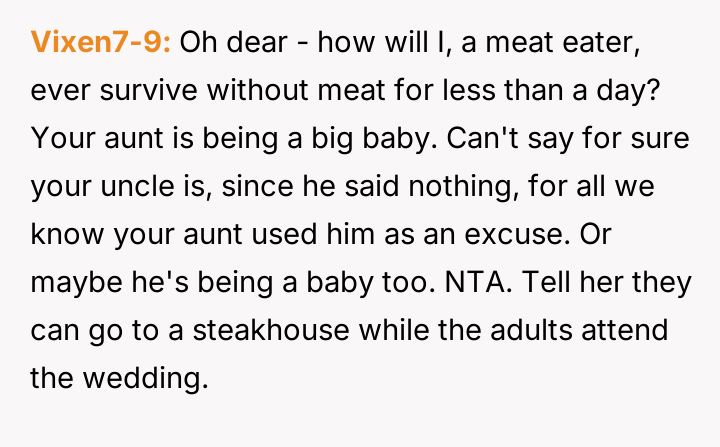
Task: Click the word "survive" in the comment
Action: 143,91
